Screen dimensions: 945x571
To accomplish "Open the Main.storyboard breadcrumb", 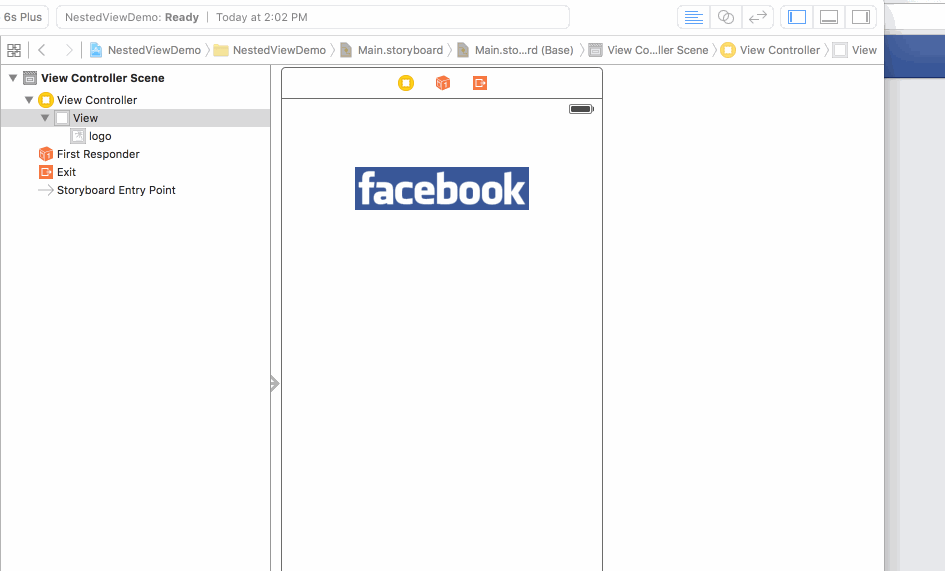I will [391, 50].
